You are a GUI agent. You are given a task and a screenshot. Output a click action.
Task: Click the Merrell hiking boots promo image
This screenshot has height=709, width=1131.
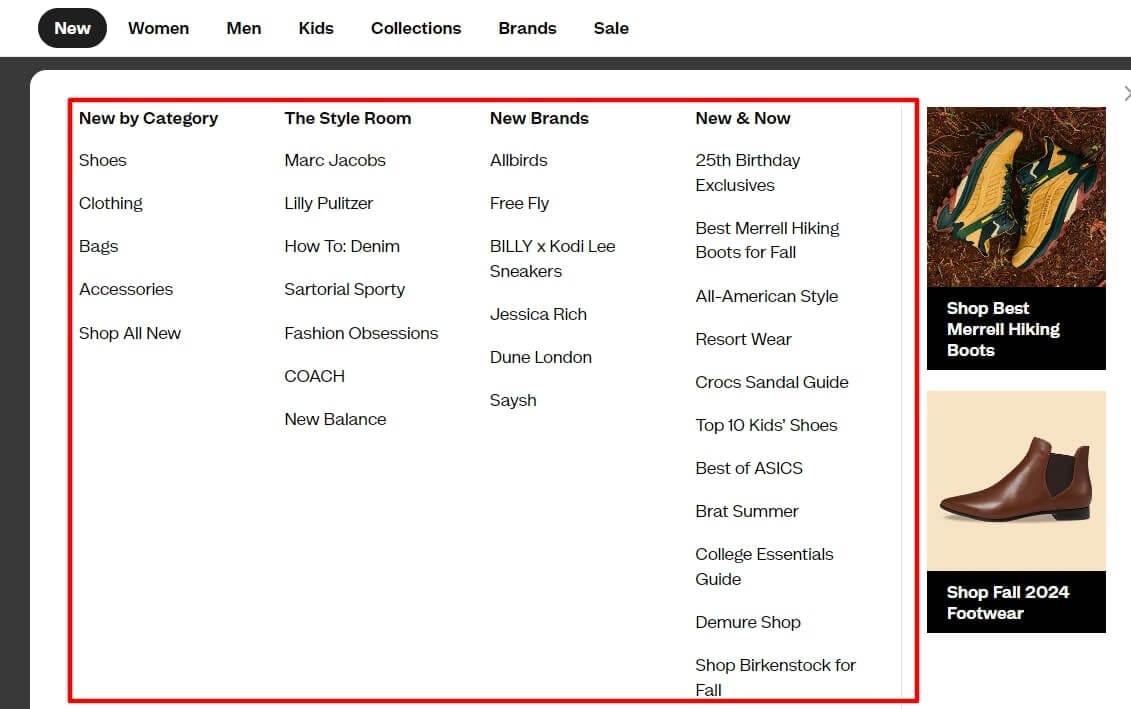click(x=1015, y=197)
